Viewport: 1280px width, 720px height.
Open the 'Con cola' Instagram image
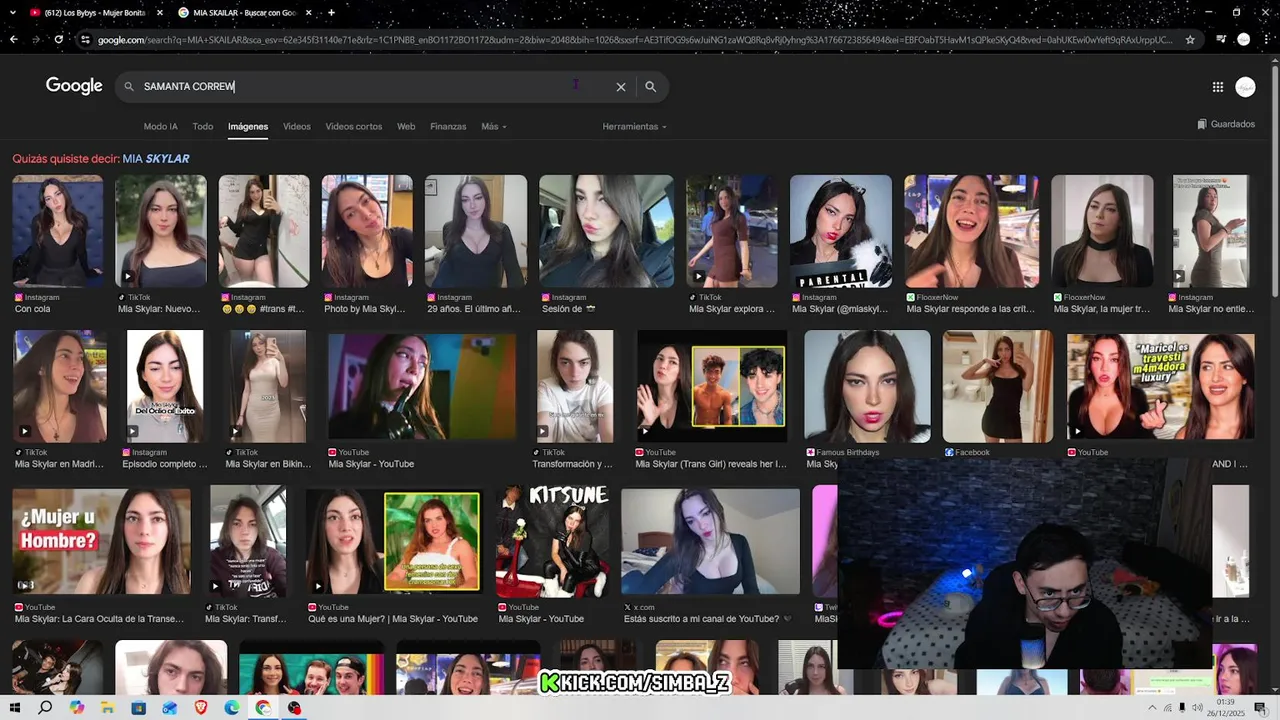(x=57, y=231)
